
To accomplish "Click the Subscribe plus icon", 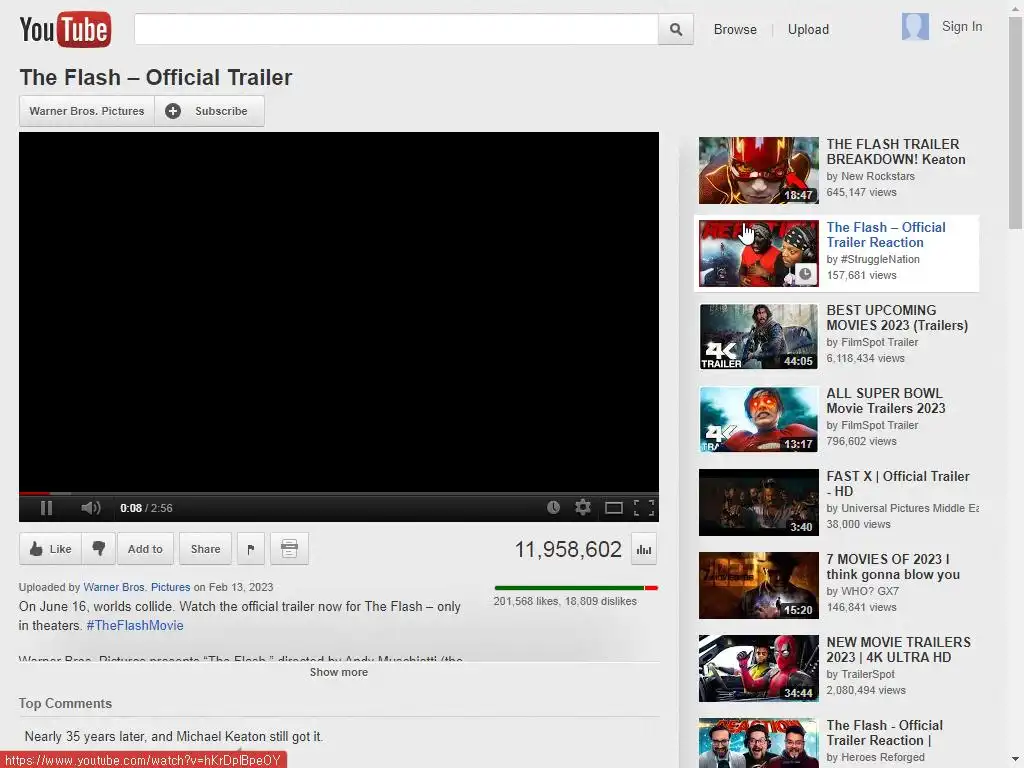I will coord(172,111).
